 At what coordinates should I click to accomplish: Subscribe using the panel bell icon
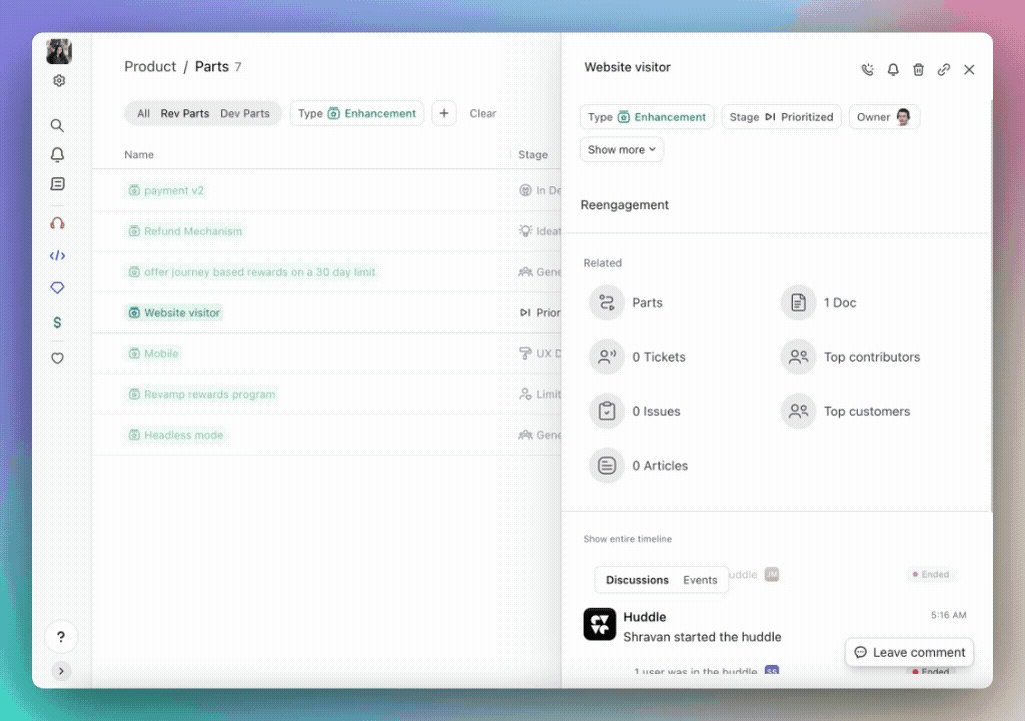click(893, 70)
